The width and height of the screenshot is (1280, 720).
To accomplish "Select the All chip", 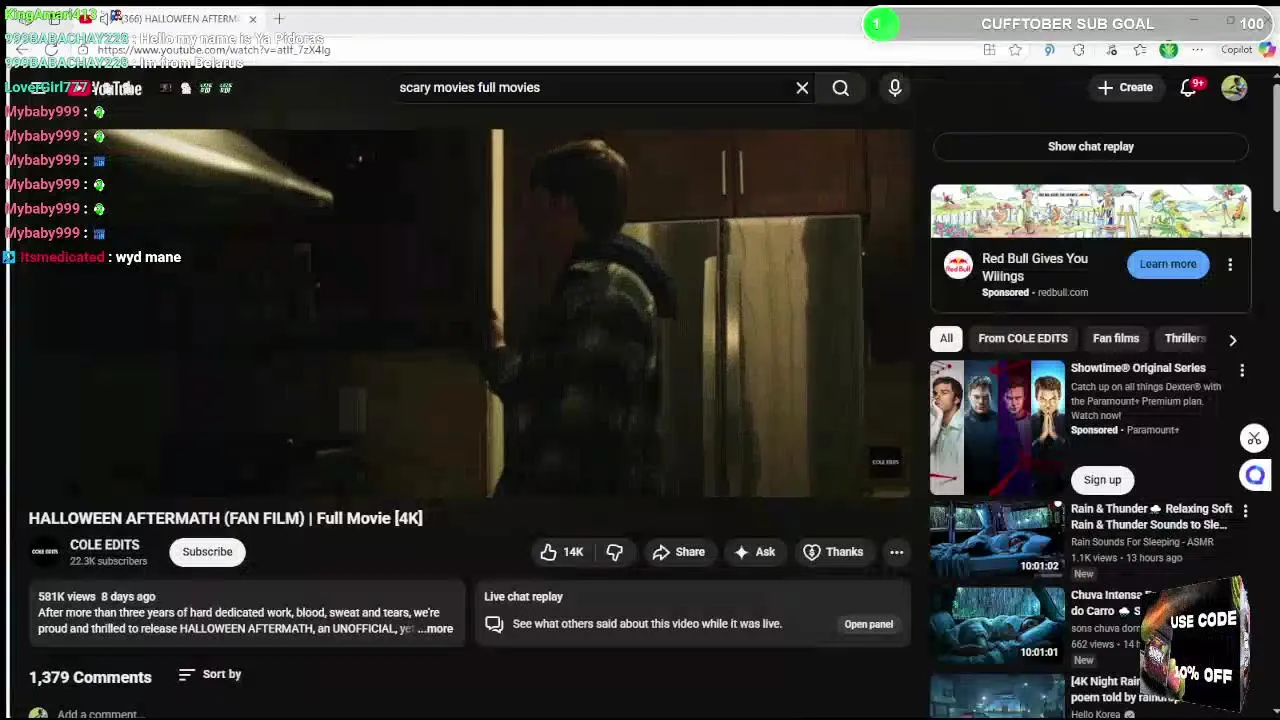I will (946, 338).
